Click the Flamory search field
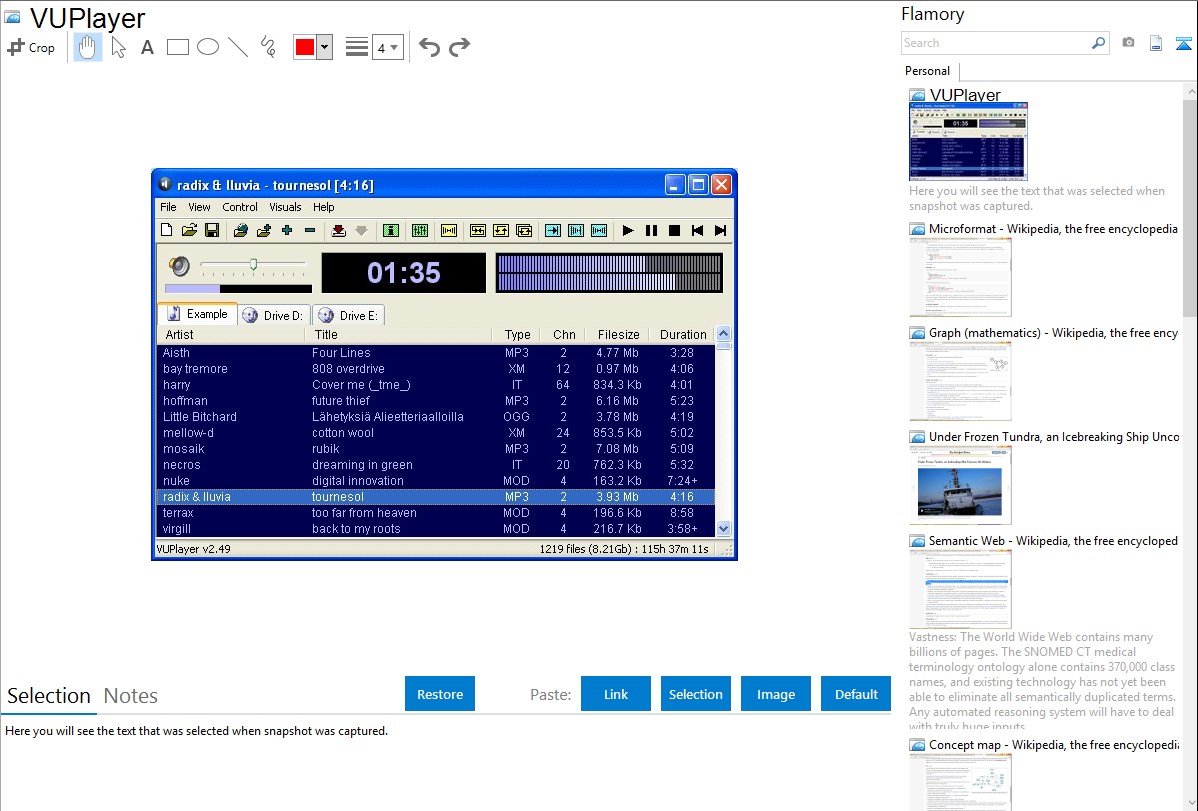1198x811 pixels. pos(996,43)
